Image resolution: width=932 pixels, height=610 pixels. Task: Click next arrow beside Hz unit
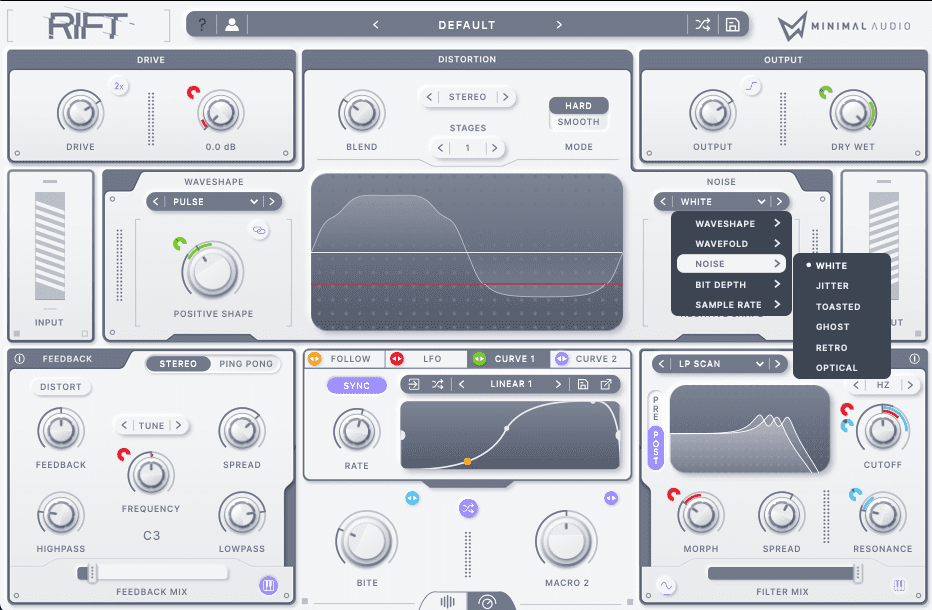[x=909, y=385]
